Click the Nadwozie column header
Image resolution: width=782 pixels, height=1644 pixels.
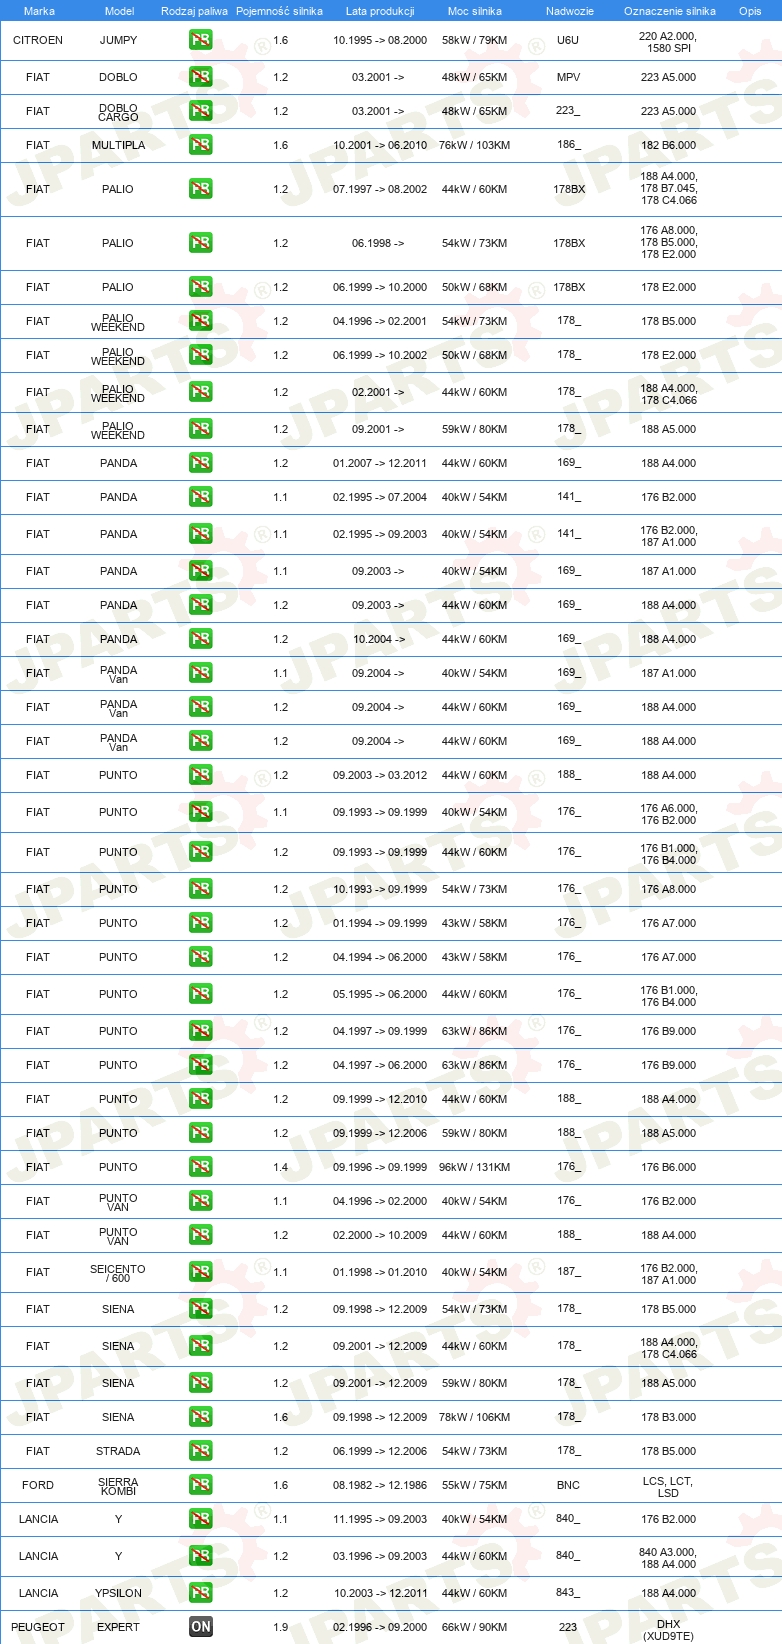570,11
